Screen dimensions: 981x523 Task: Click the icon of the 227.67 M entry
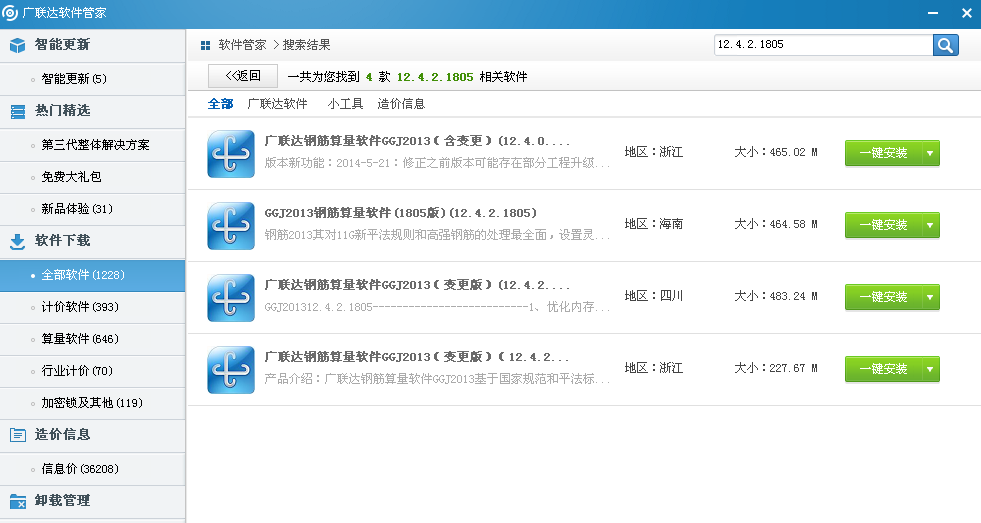pyautogui.click(x=231, y=370)
